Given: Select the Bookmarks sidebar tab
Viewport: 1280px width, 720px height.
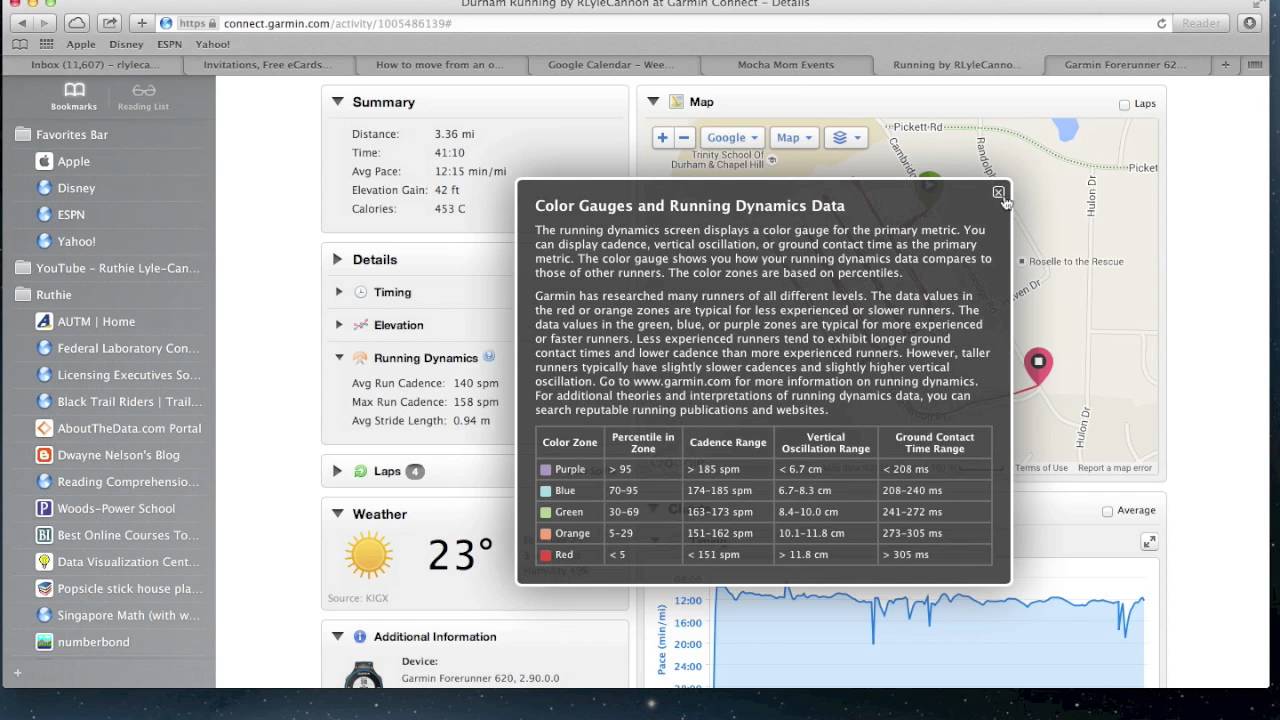Looking at the screenshot, I should click(x=74, y=96).
